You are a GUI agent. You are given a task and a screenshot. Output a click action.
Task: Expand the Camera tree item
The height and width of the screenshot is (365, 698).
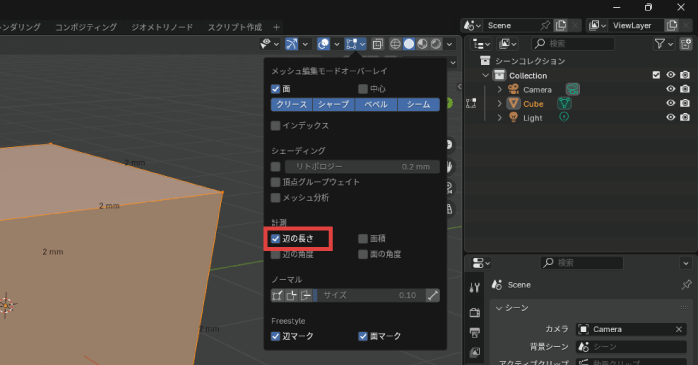click(499, 89)
